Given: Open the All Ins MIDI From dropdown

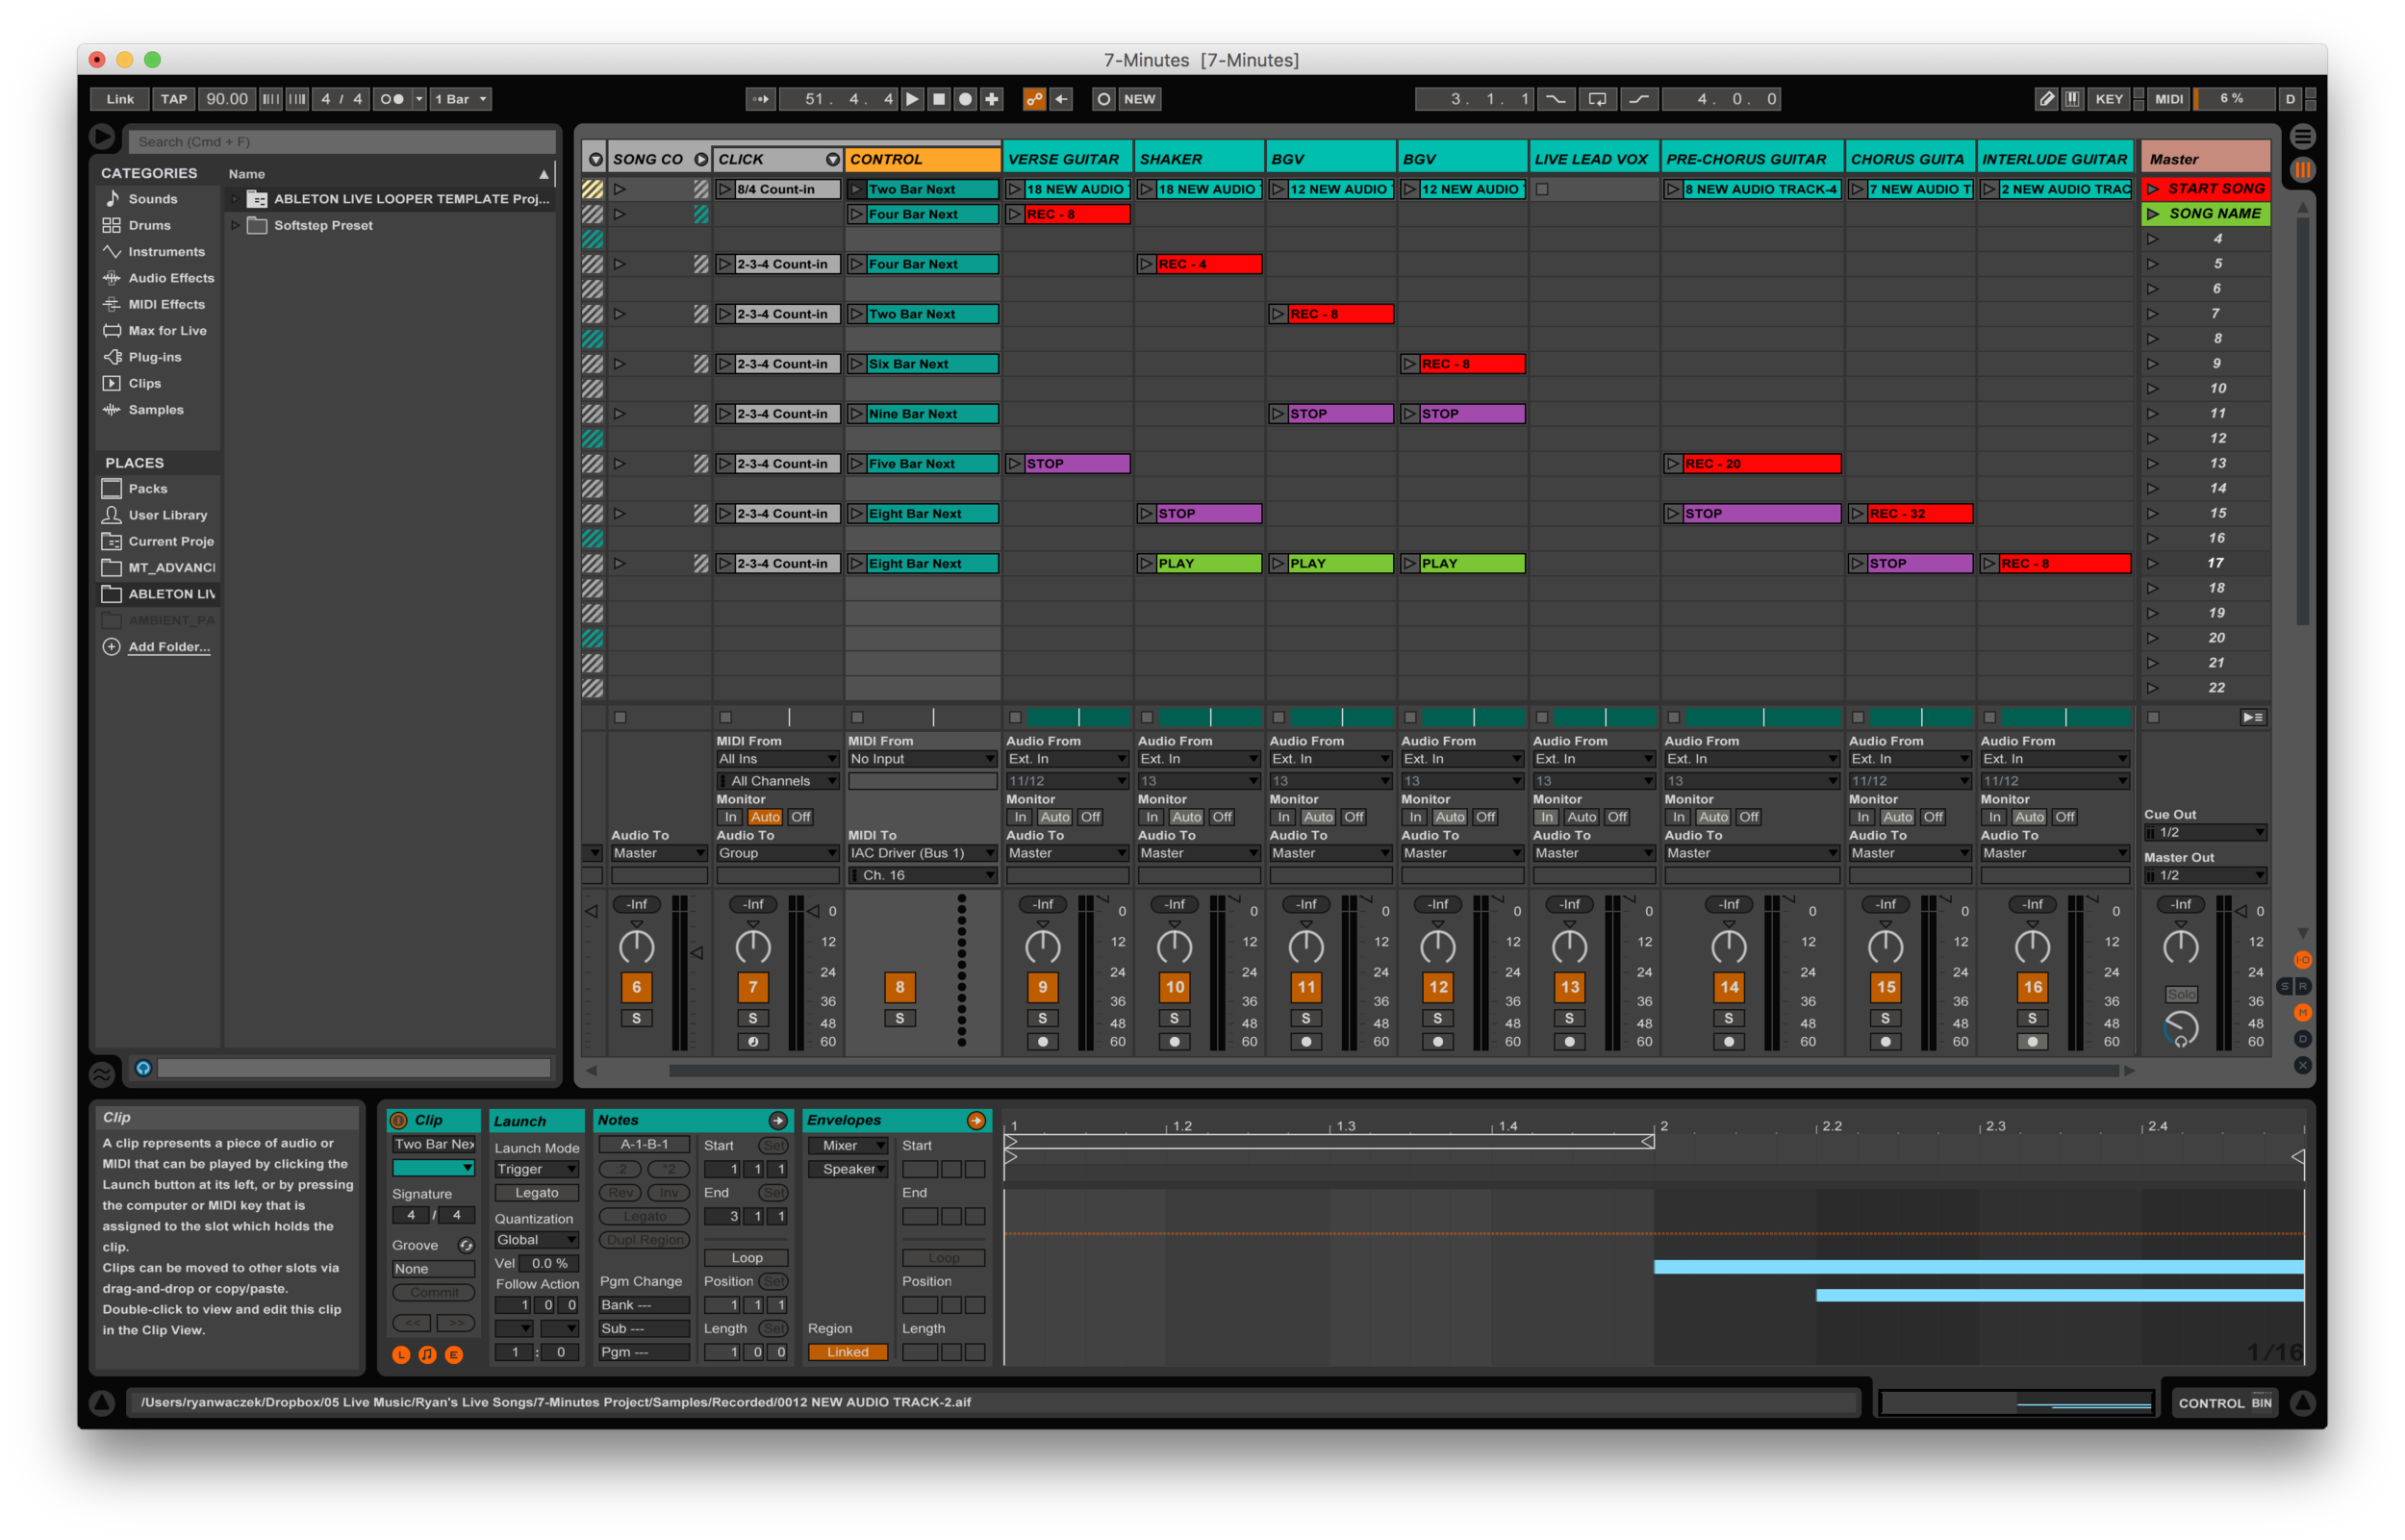Looking at the screenshot, I should (x=776, y=759).
